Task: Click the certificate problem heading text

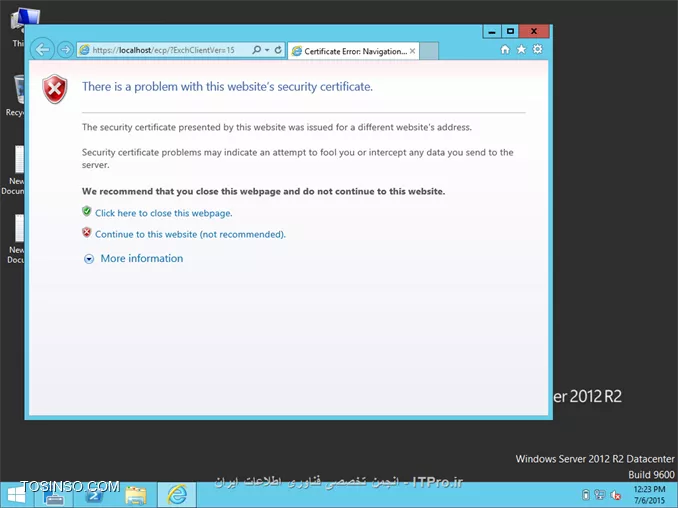Action: [227, 87]
